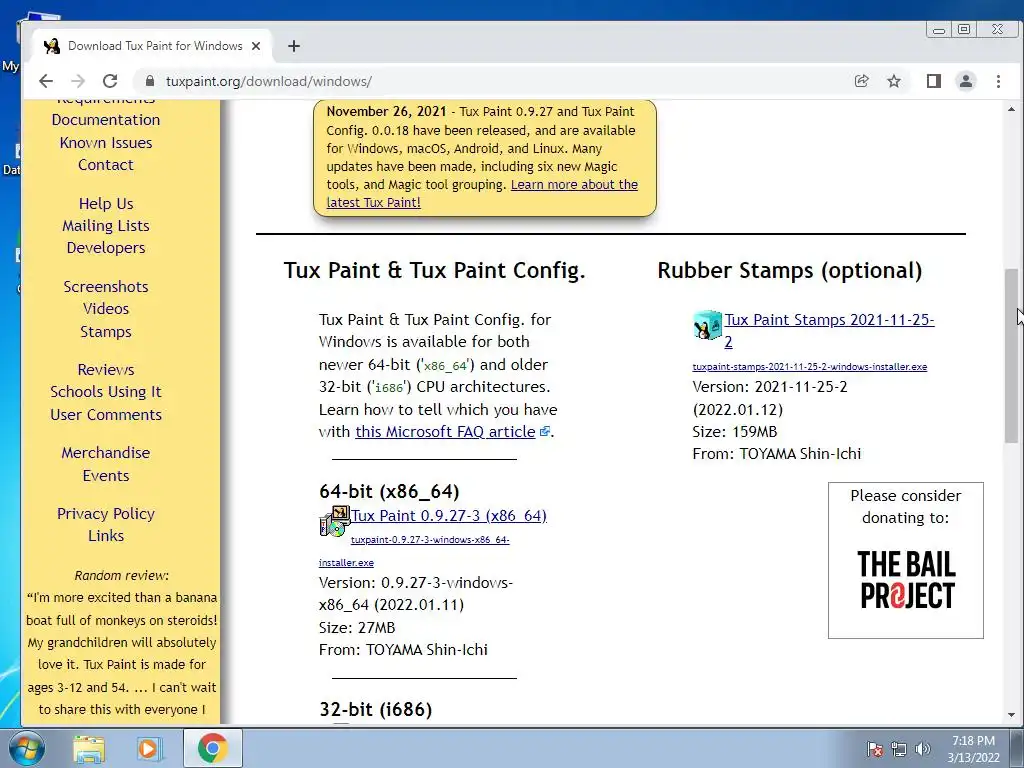Click the network tray icon

[899, 749]
